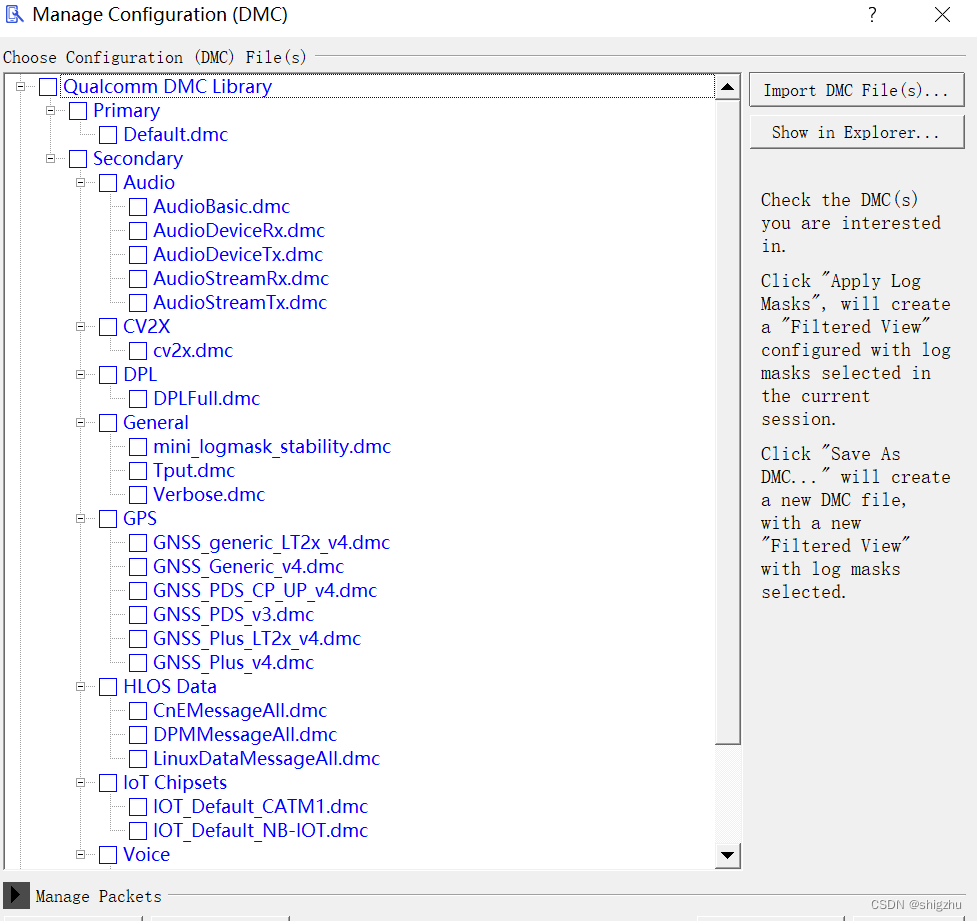Image resolution: width=977 pixels, height=921 pixels.
Task: Select mini_logmask_stability.dmc entry
Action: coord(272,447)
